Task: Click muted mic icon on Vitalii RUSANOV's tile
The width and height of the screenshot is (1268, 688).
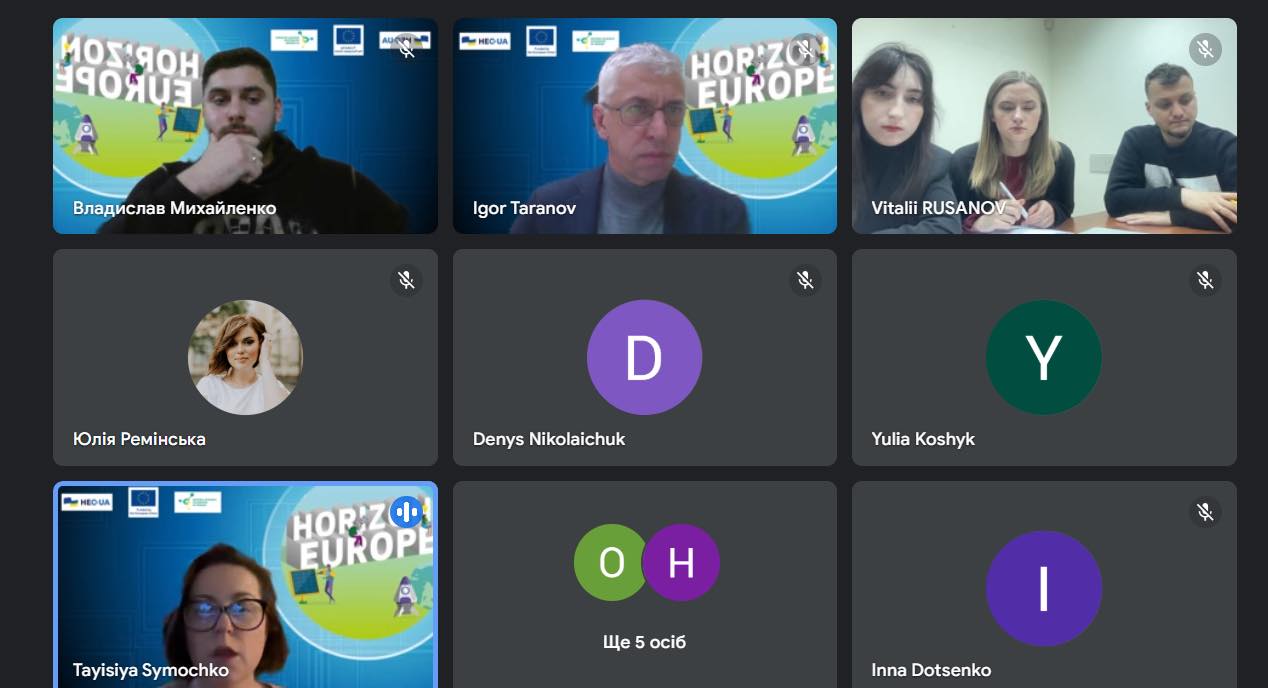Action: (1205, 49)
